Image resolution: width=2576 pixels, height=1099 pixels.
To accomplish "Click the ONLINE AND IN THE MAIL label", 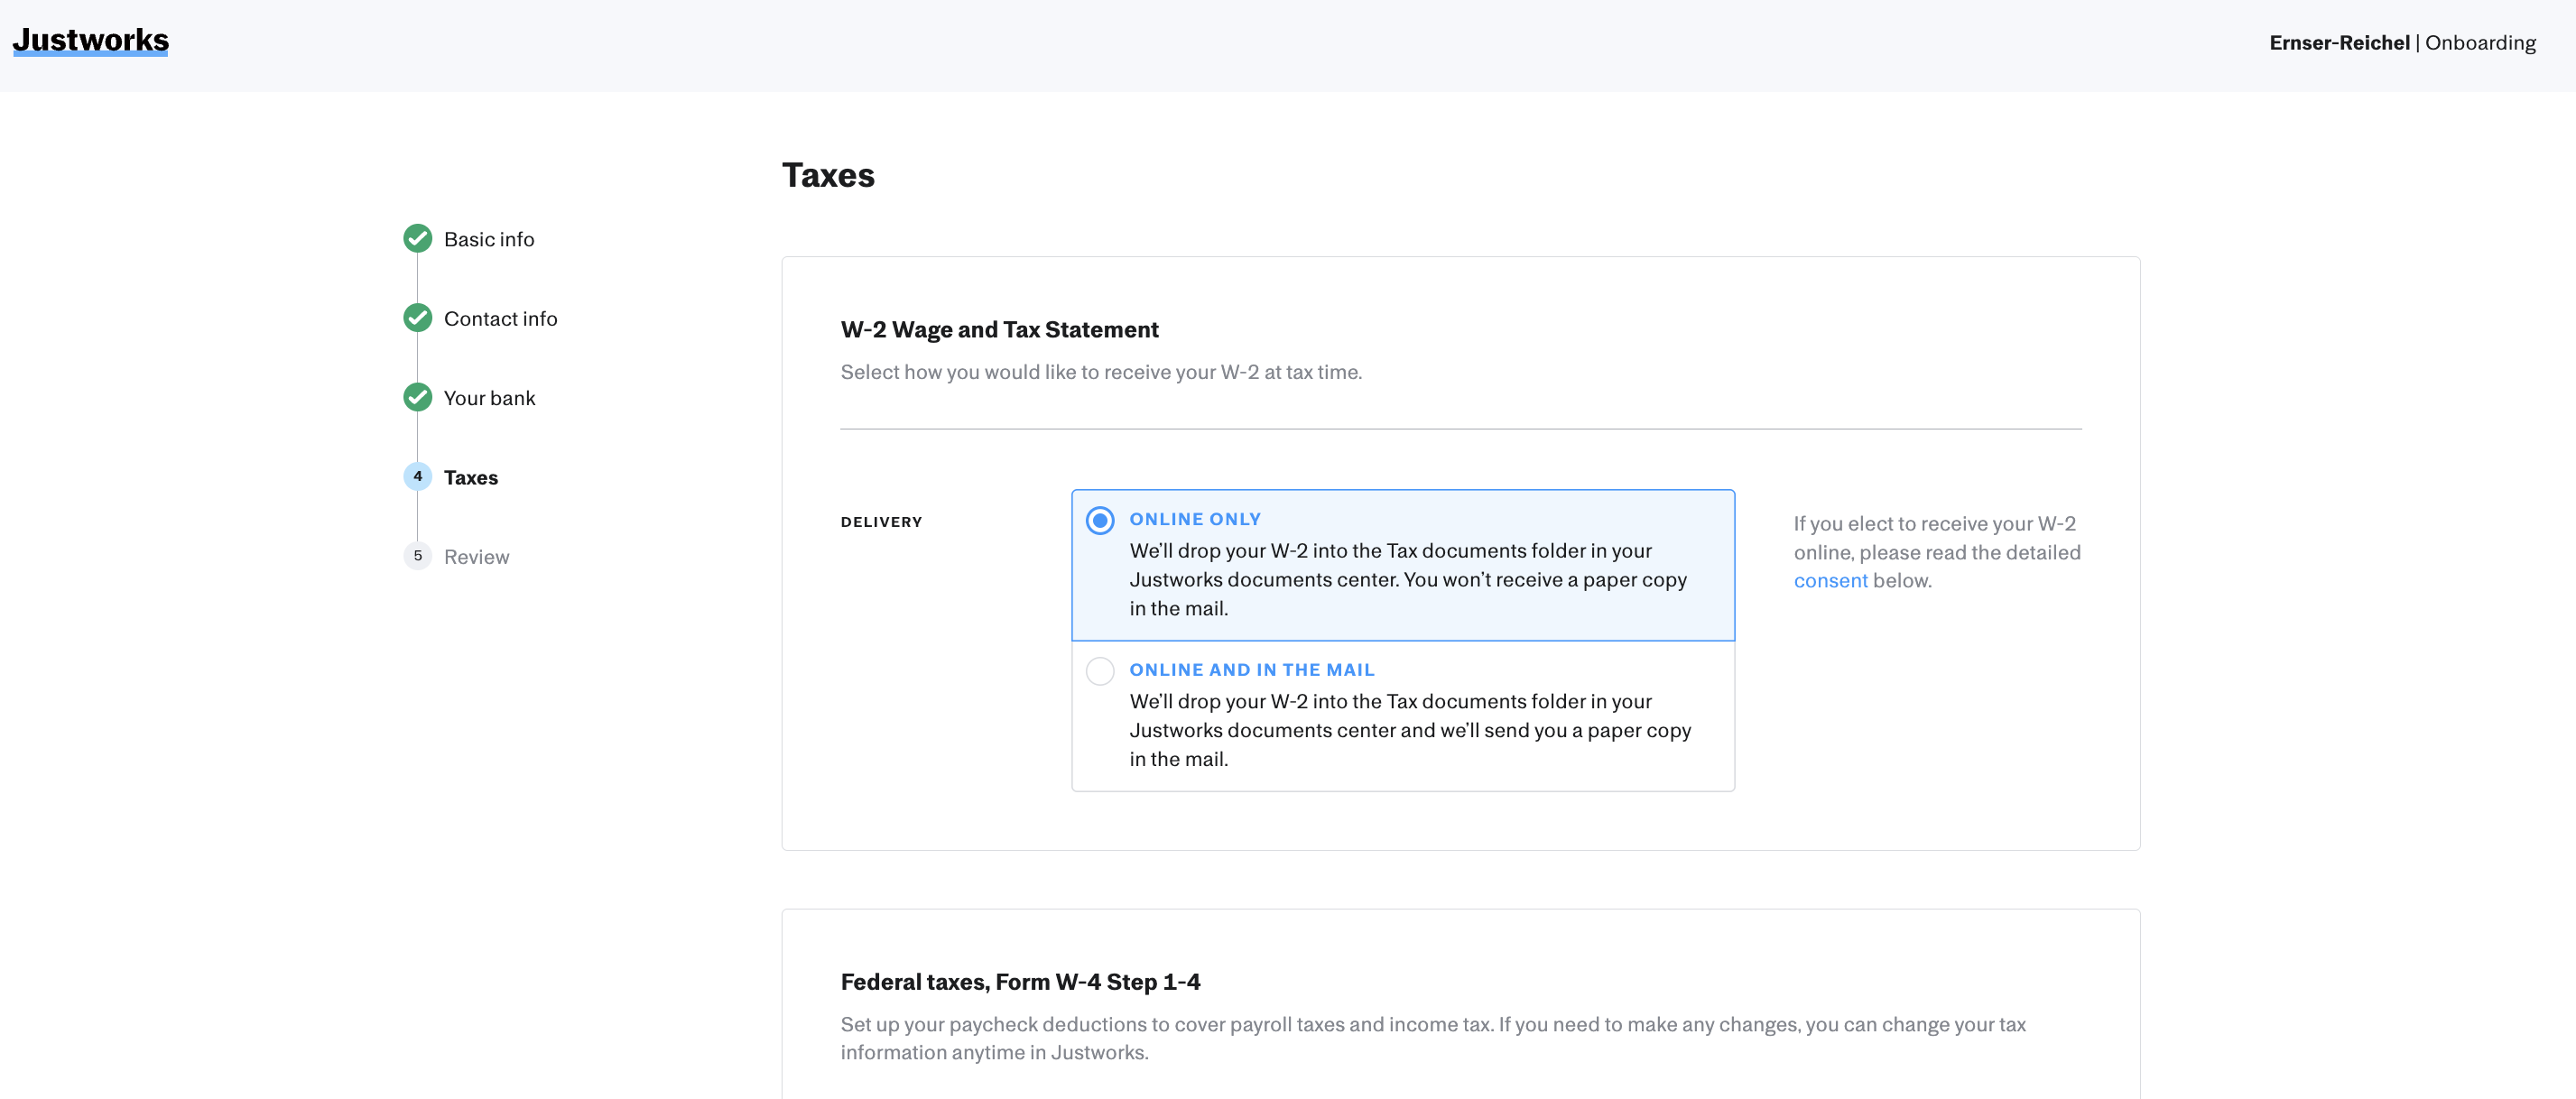I will 1252,670.
